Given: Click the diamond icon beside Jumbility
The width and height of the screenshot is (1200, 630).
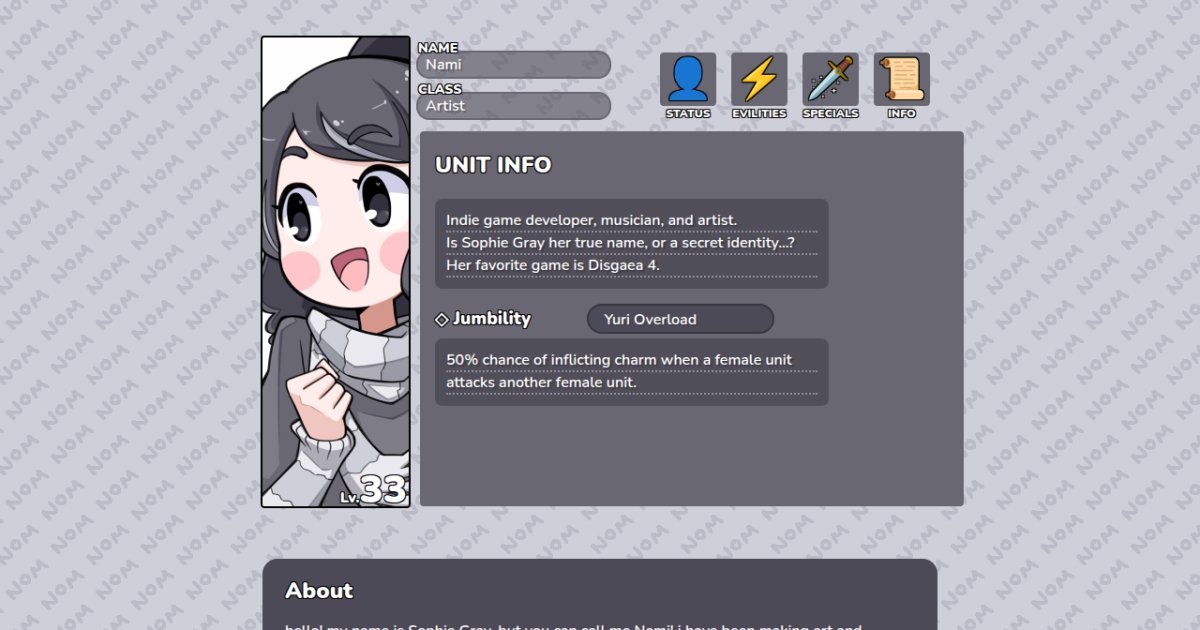Looking at the screenshot, I should point(442,319).
